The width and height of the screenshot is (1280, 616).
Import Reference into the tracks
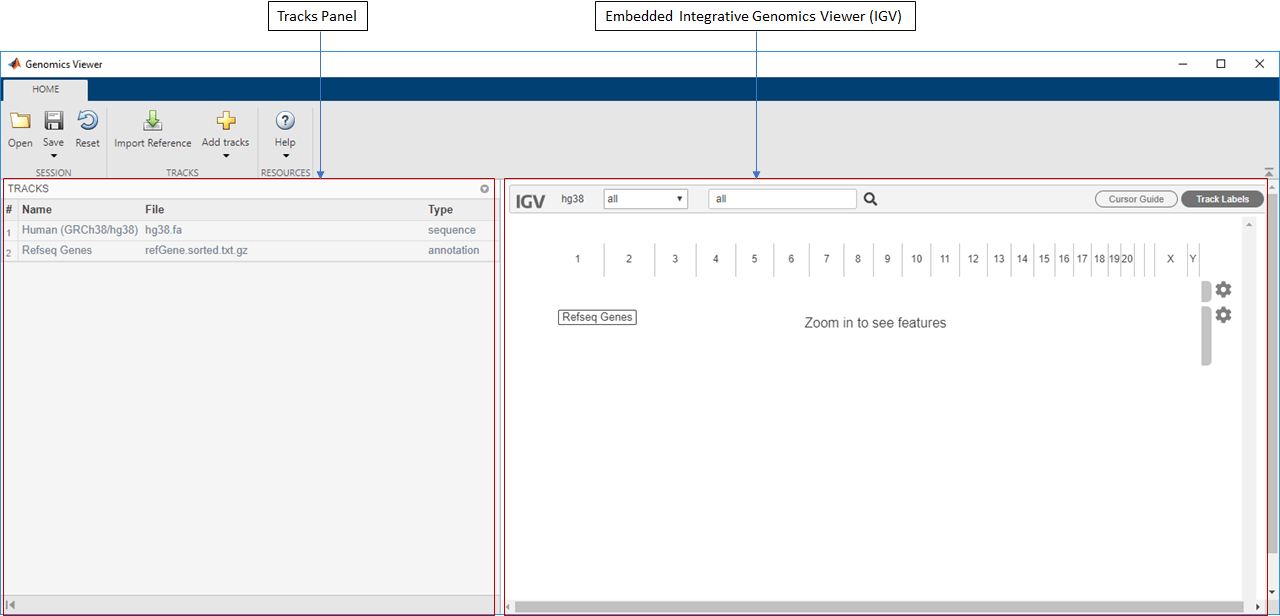point(152,128)
